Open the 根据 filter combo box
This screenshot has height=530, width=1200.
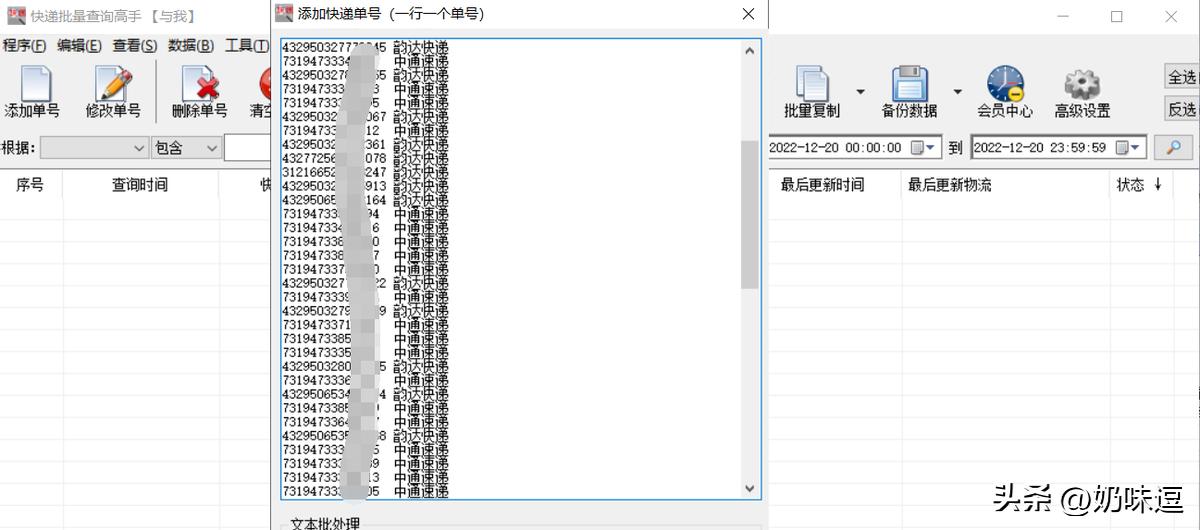[x=94, y=148]
